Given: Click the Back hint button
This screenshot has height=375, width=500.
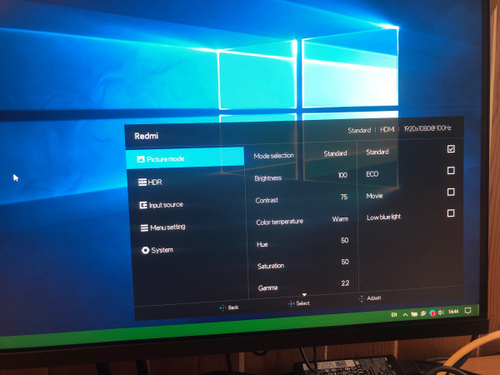Looking at the screenshot, I should coord(229,307).
